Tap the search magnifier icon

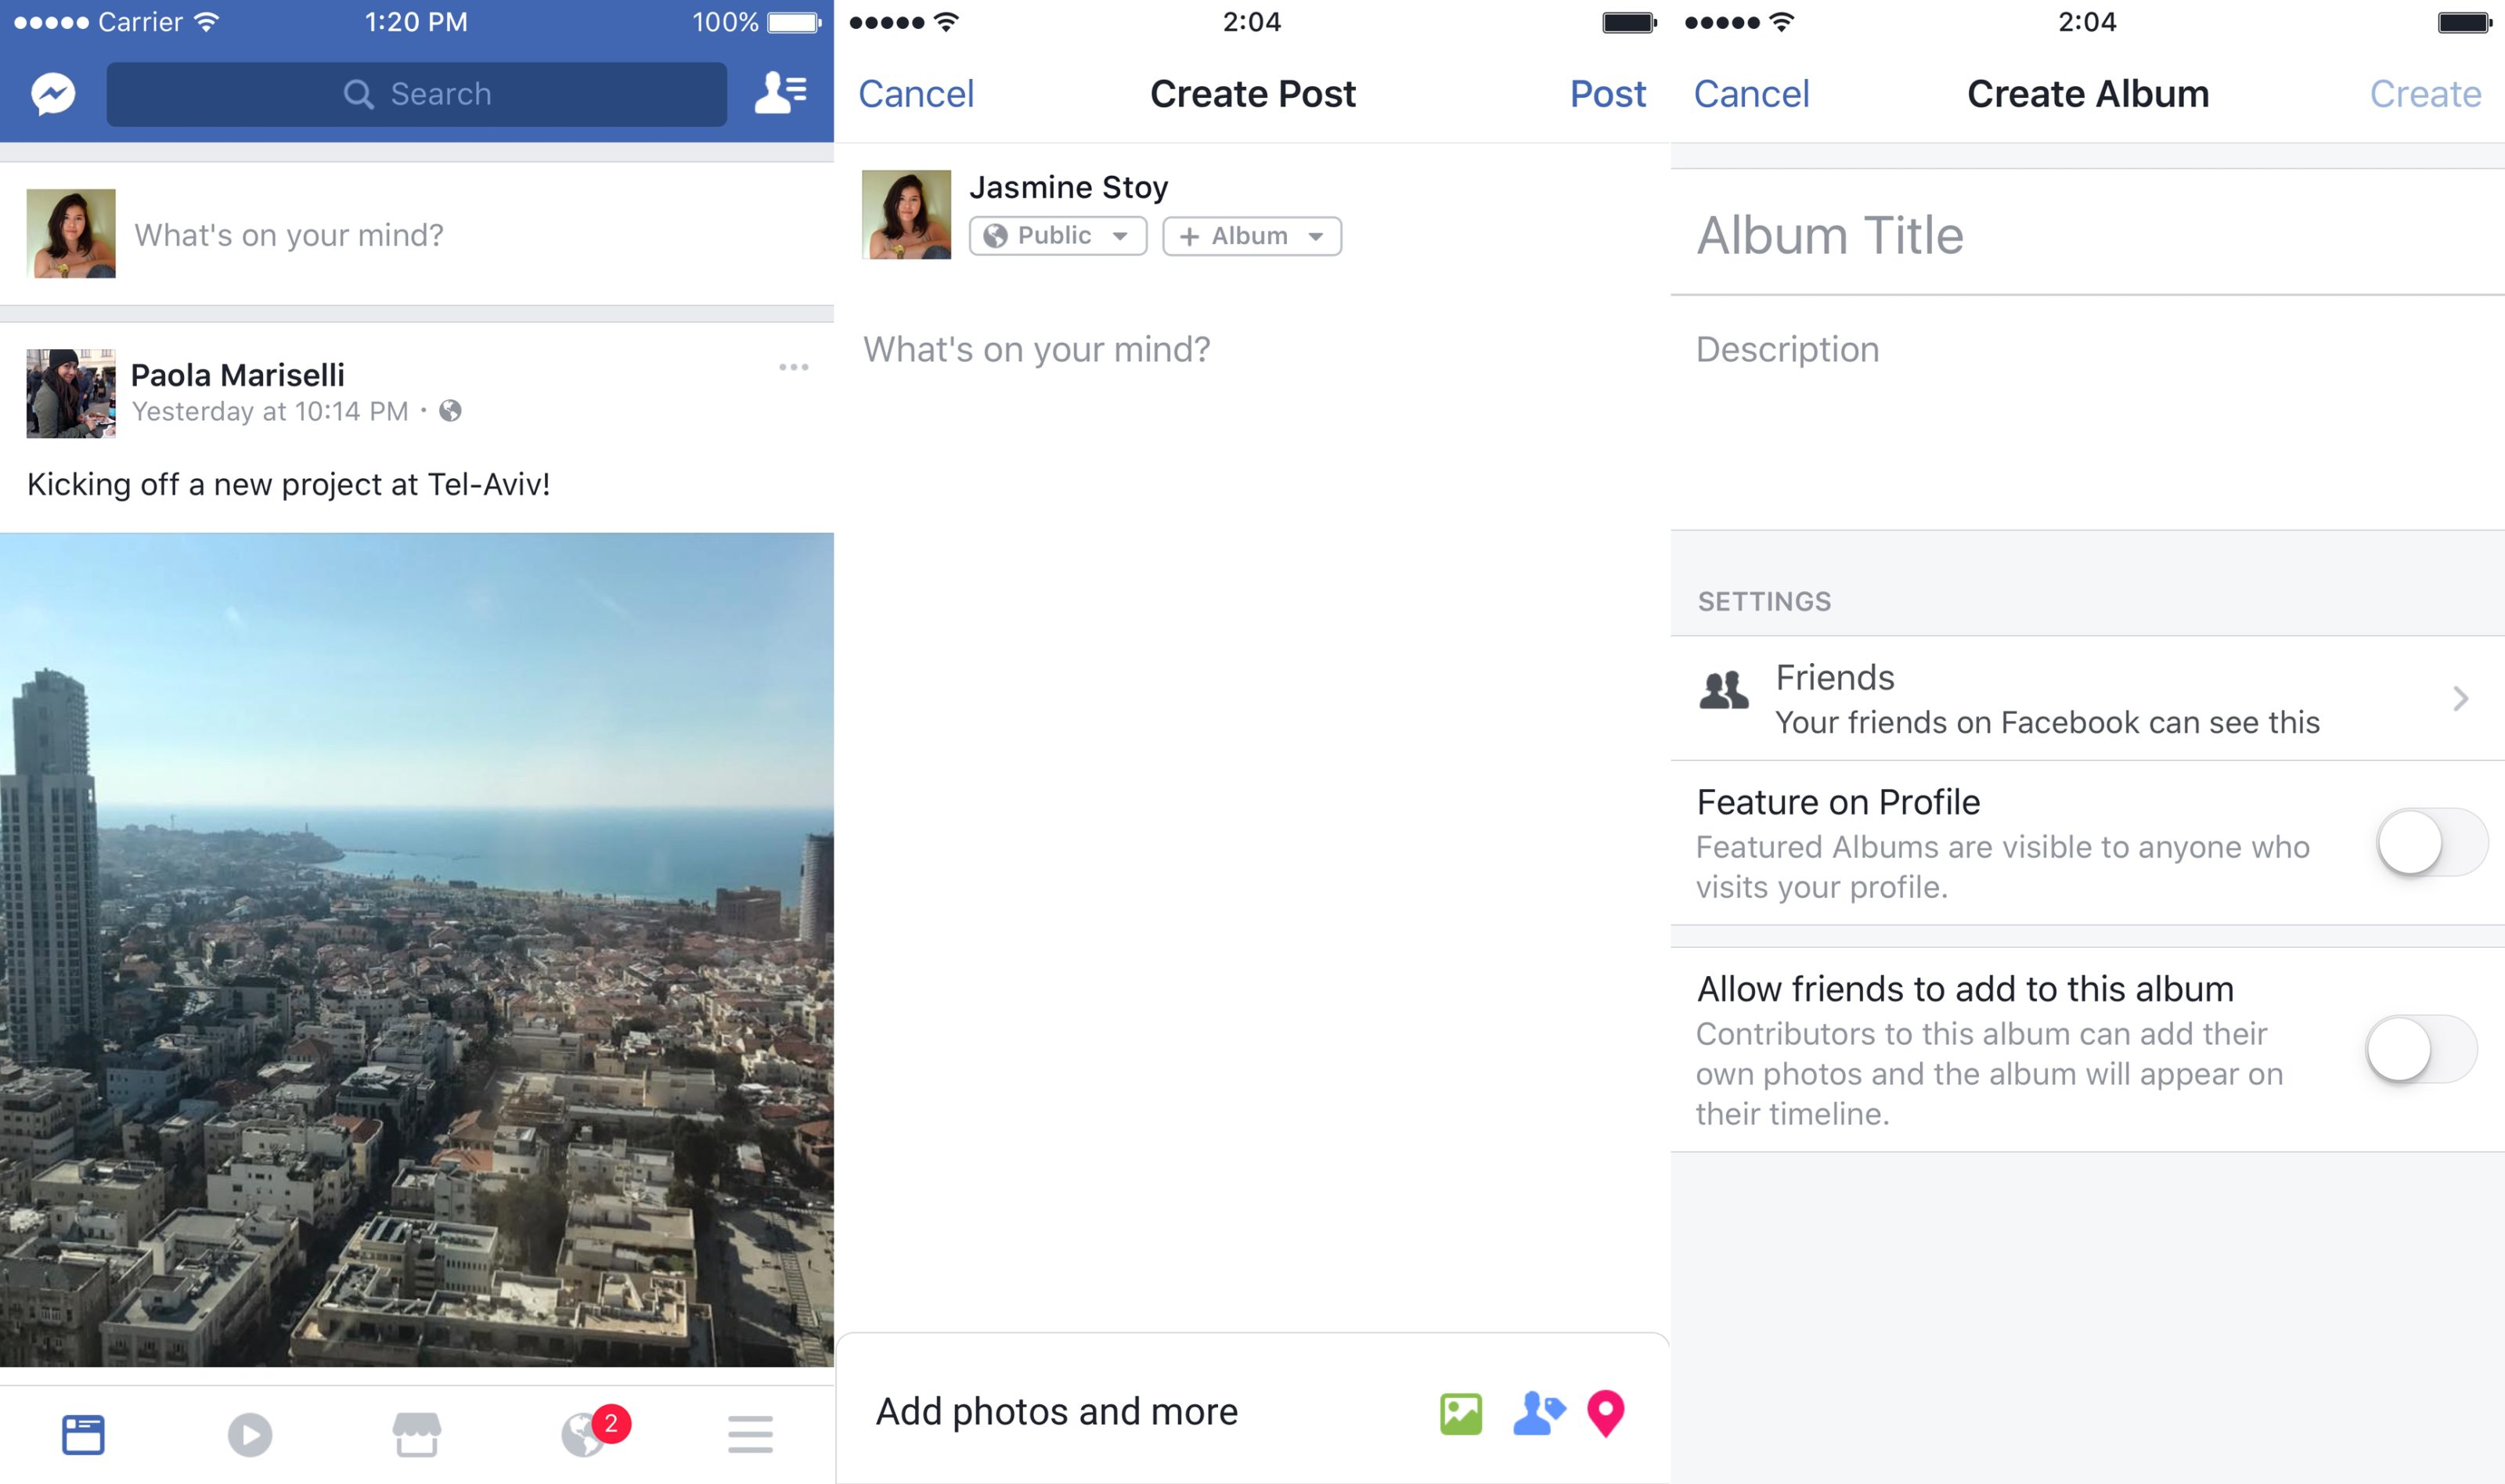pos(358,94)
